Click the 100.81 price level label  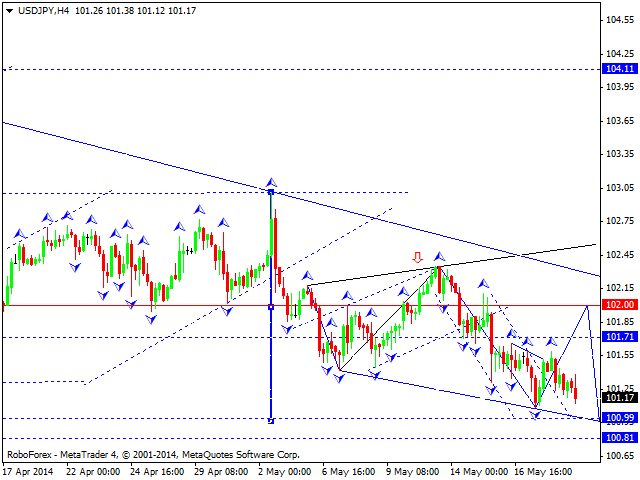[x=619, y=438]
